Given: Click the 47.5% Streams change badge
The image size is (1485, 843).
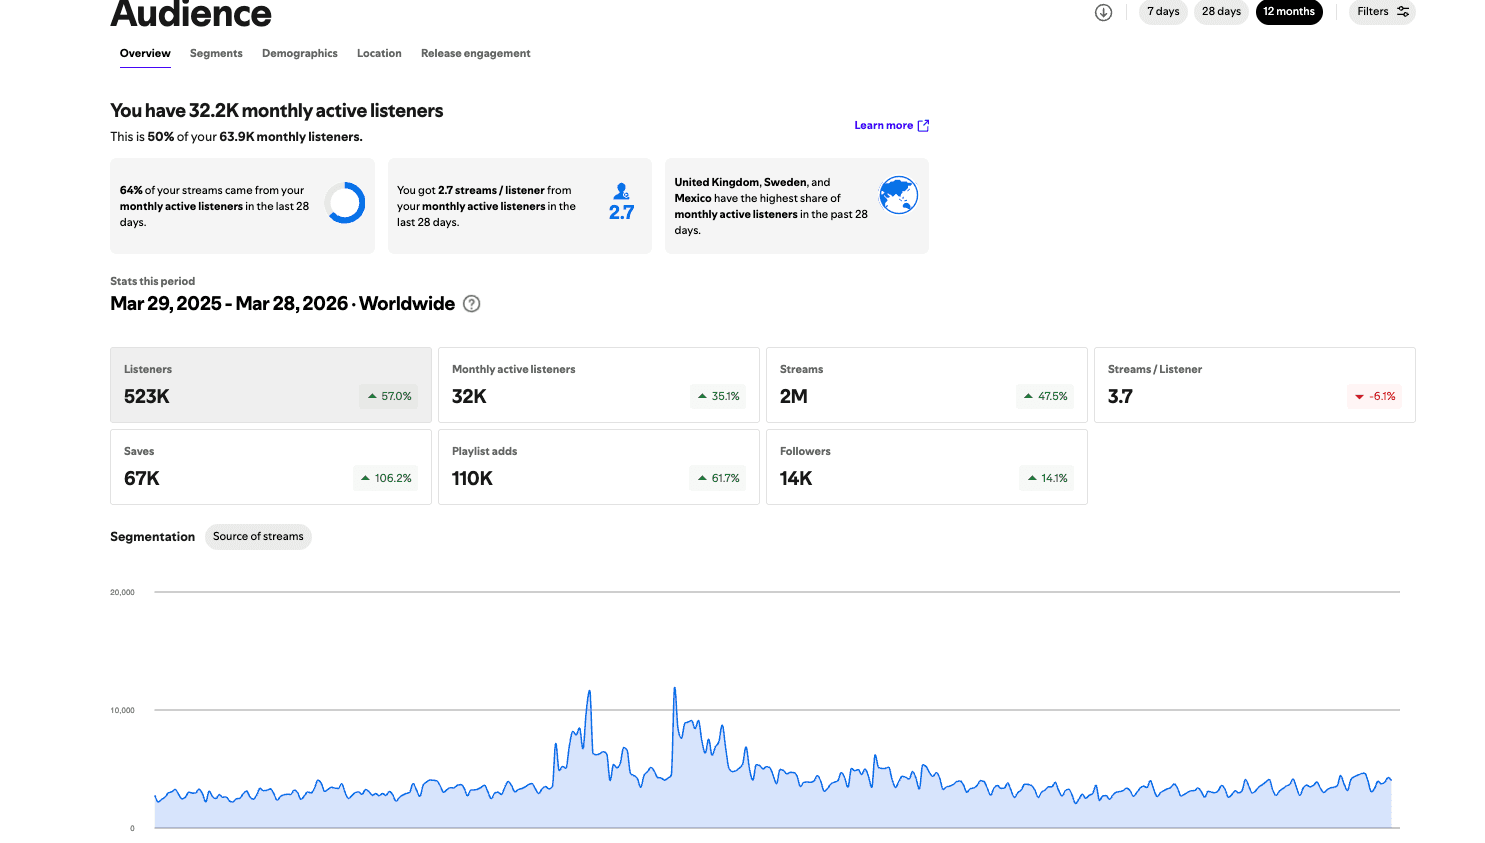Looking at the screenshot, I should pyautogui.click(x=1045, y=397).
